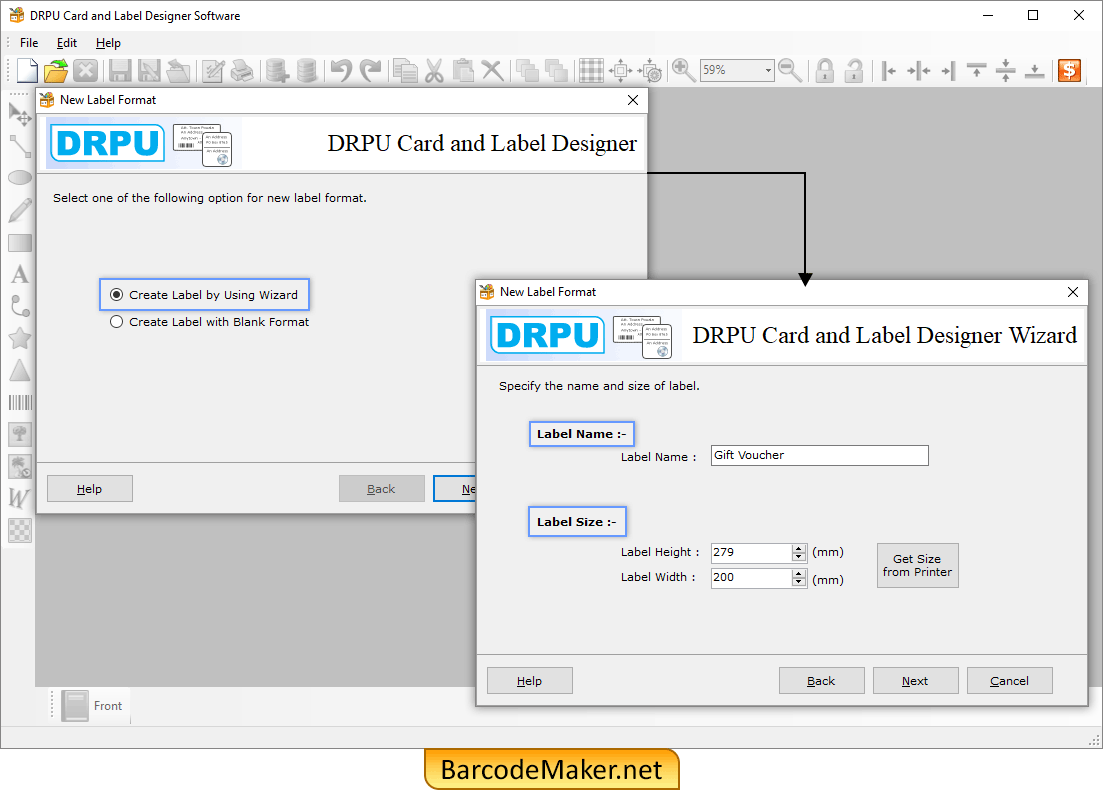Select the Arc curve tool
This screenshot has height=790, width=1103.
[x=20, y=306]
